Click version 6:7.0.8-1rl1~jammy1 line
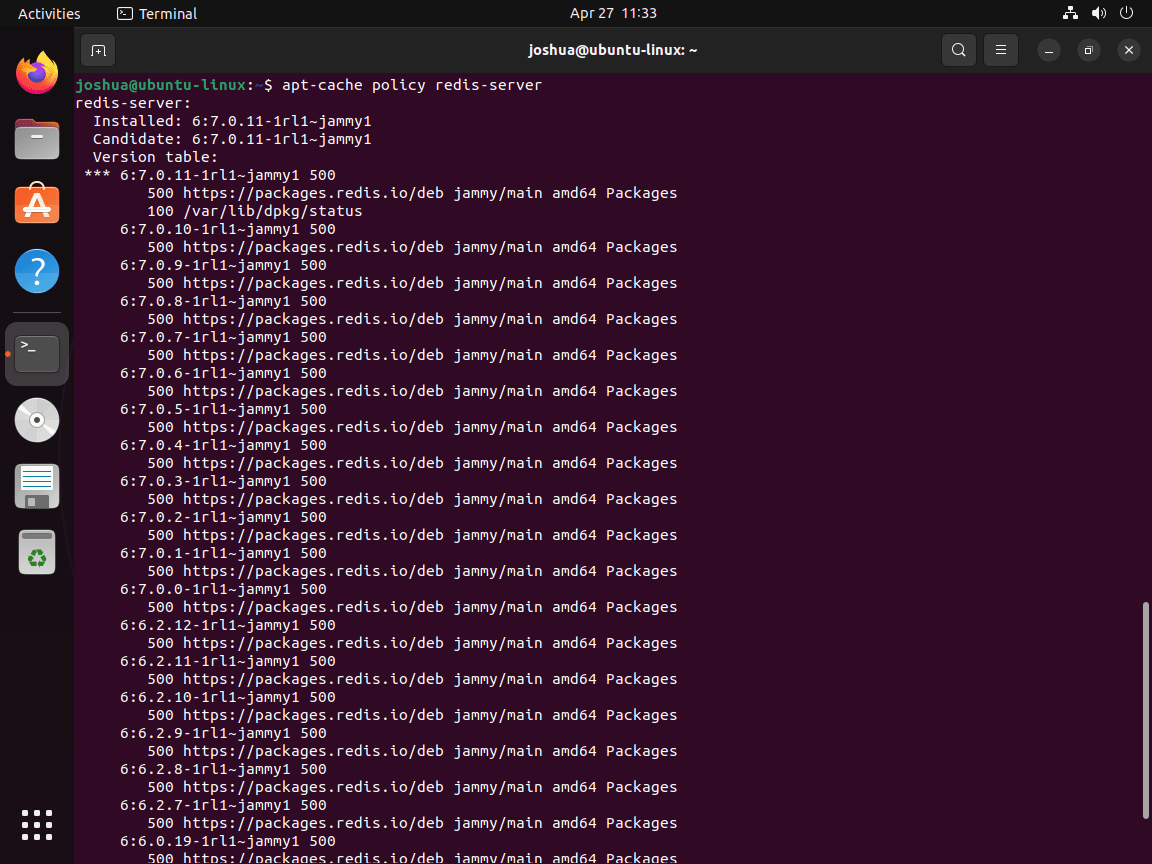 (223, 301)
